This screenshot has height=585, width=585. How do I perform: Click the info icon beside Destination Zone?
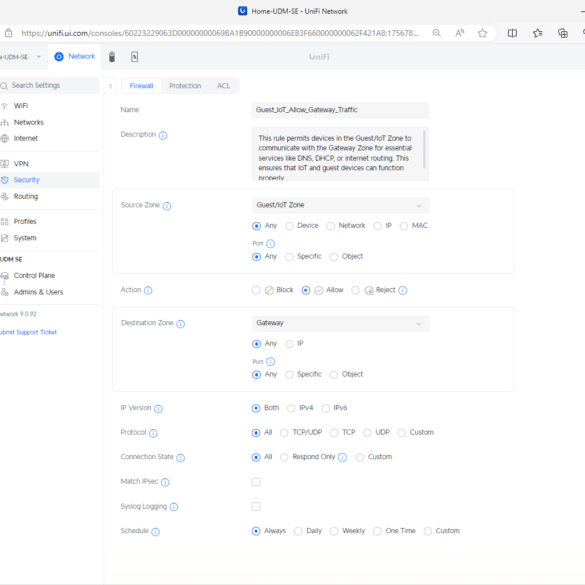click(181, 324)
